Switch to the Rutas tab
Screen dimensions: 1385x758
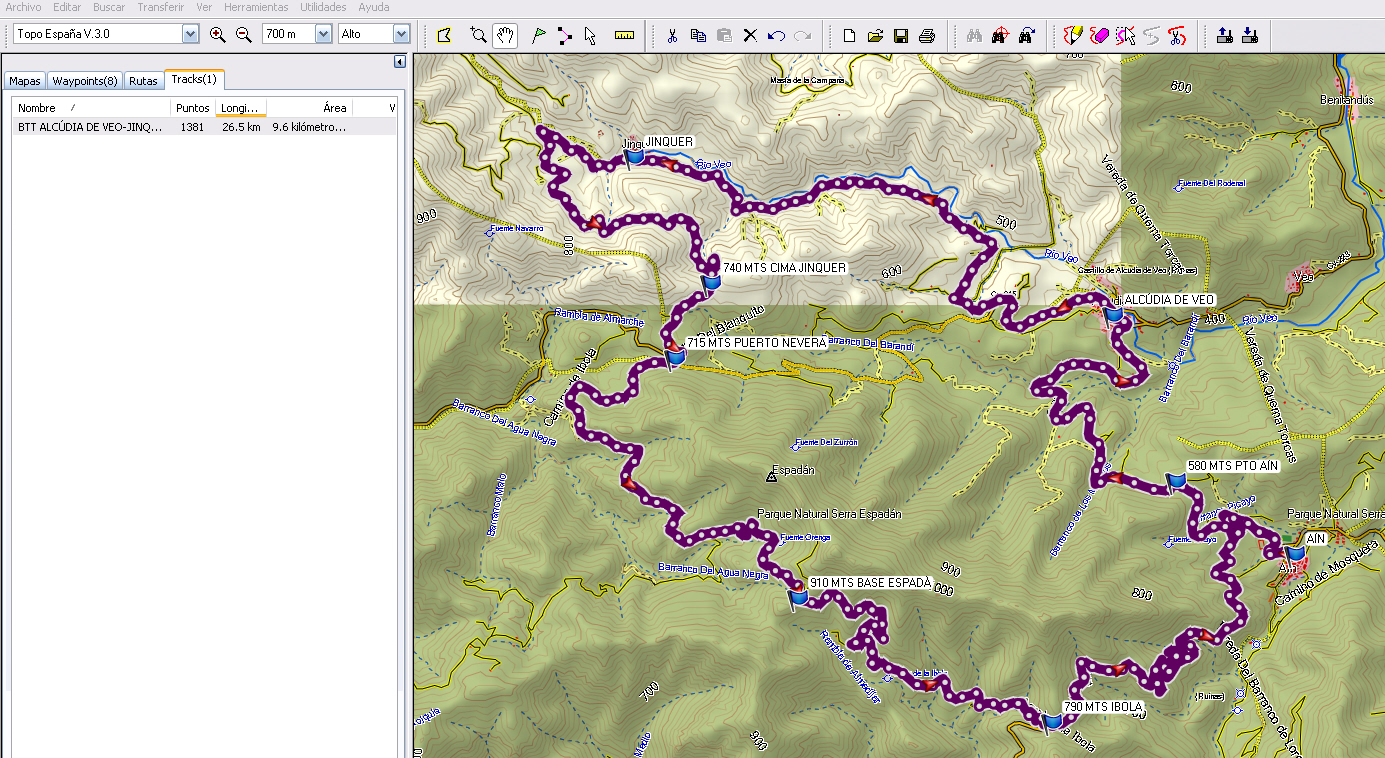pyautogui.click(x=142, y=81)
